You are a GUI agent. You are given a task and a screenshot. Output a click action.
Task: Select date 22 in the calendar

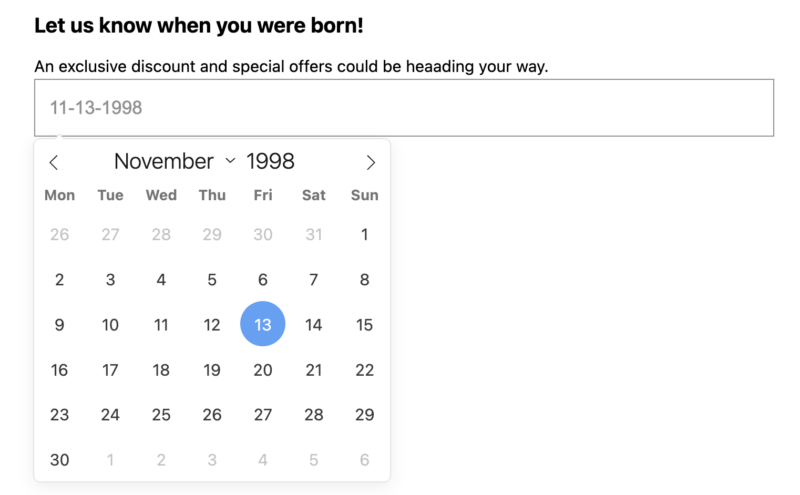[365, 370]
